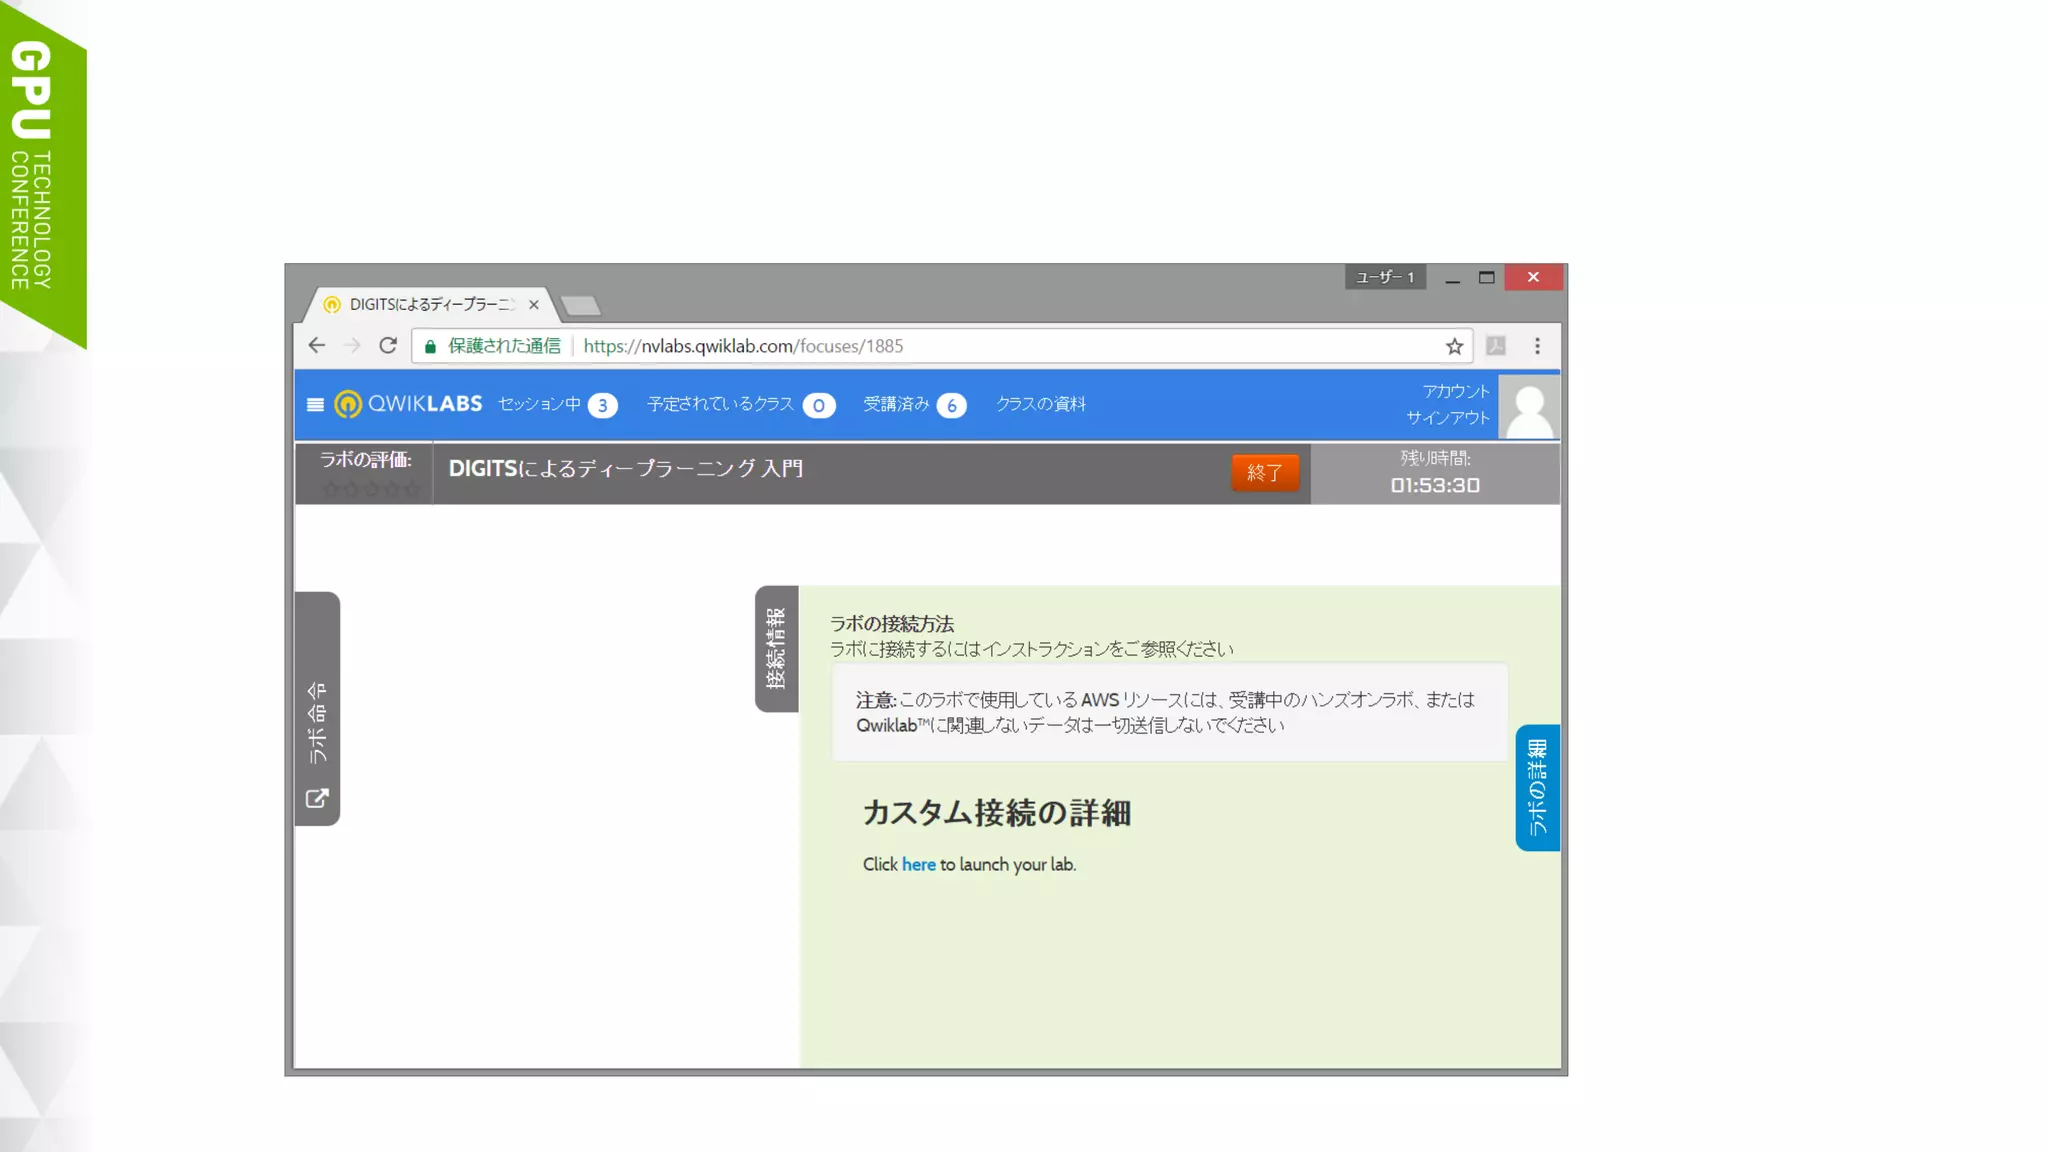
Task: Click the lab title DIGITSによるディープラーニング 入門
Action: pos(626,469)
